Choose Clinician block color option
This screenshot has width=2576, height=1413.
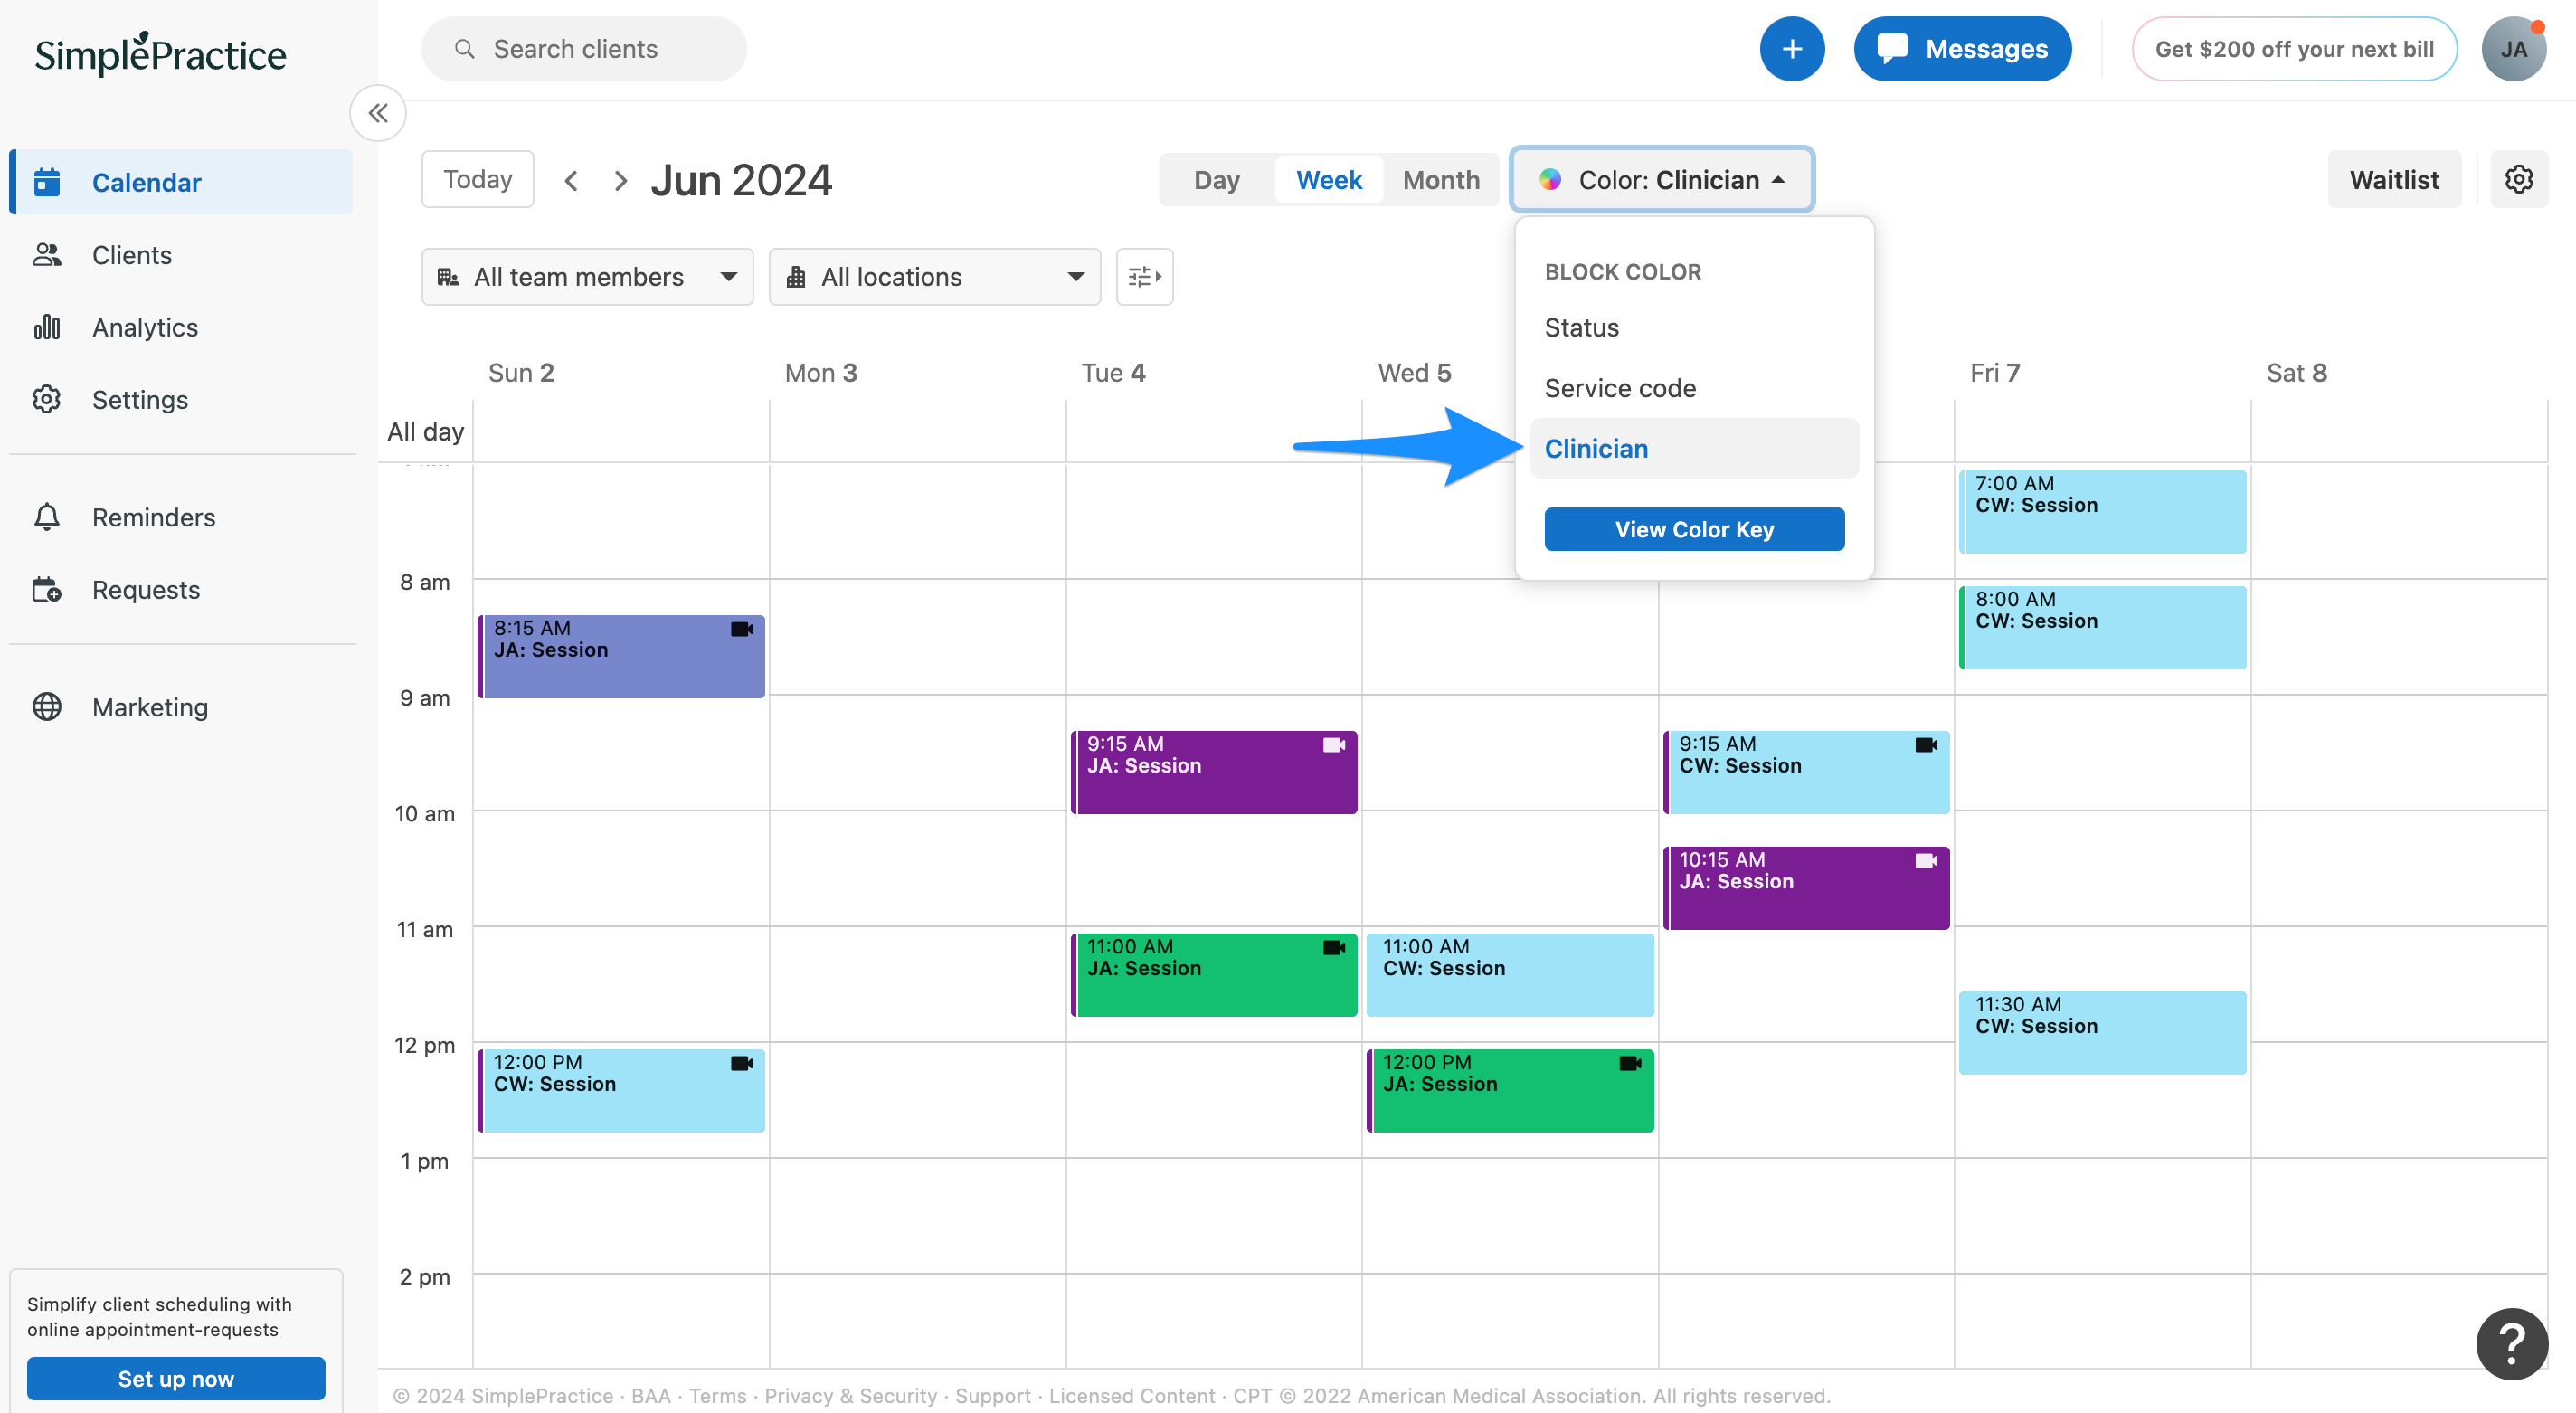tap(1694, 449)
